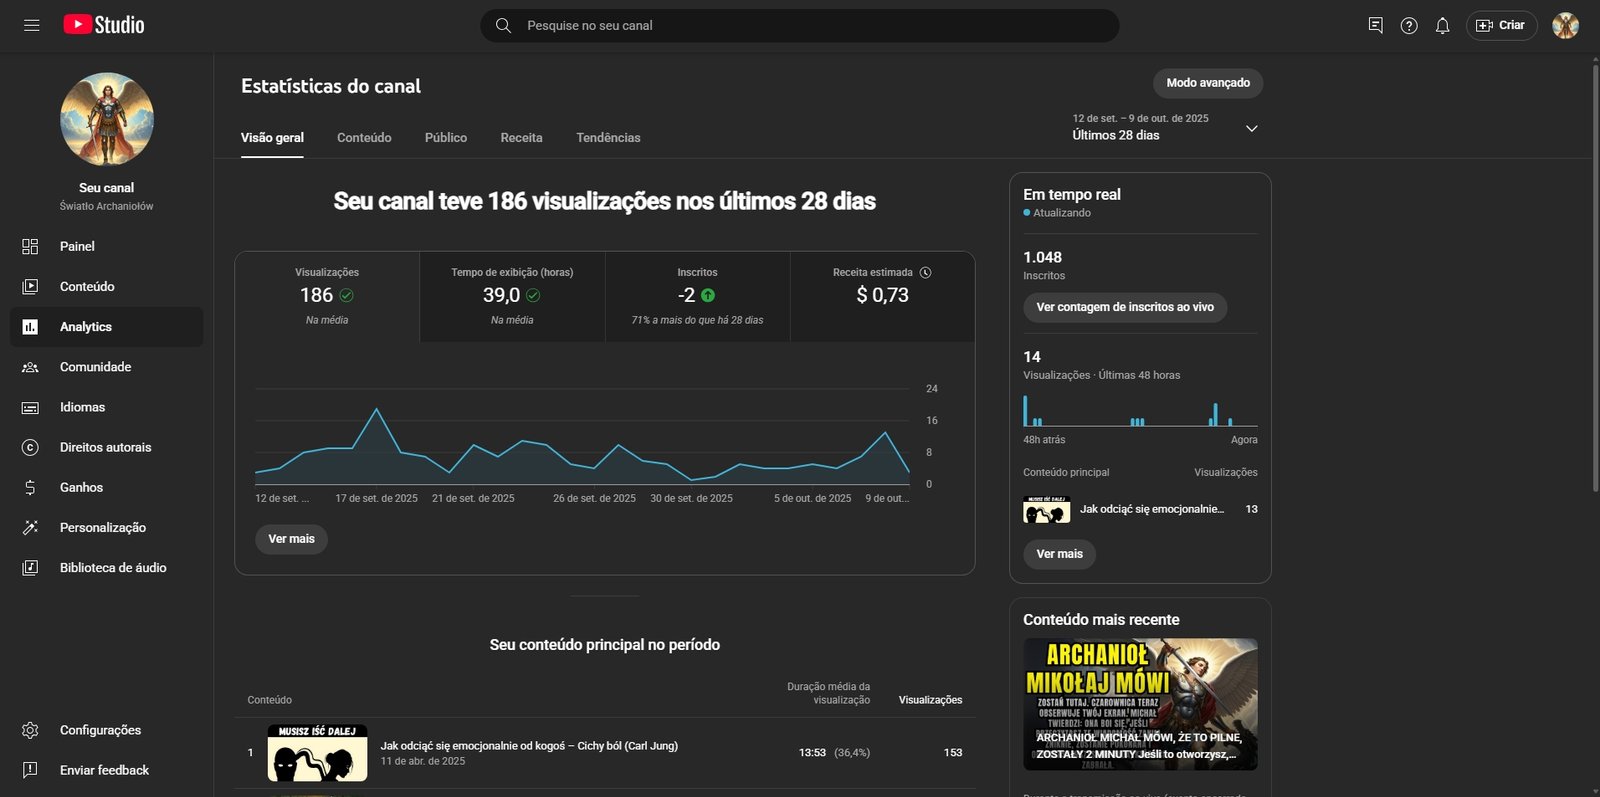Switch to the Tendências tab

(x=608, y=138)
